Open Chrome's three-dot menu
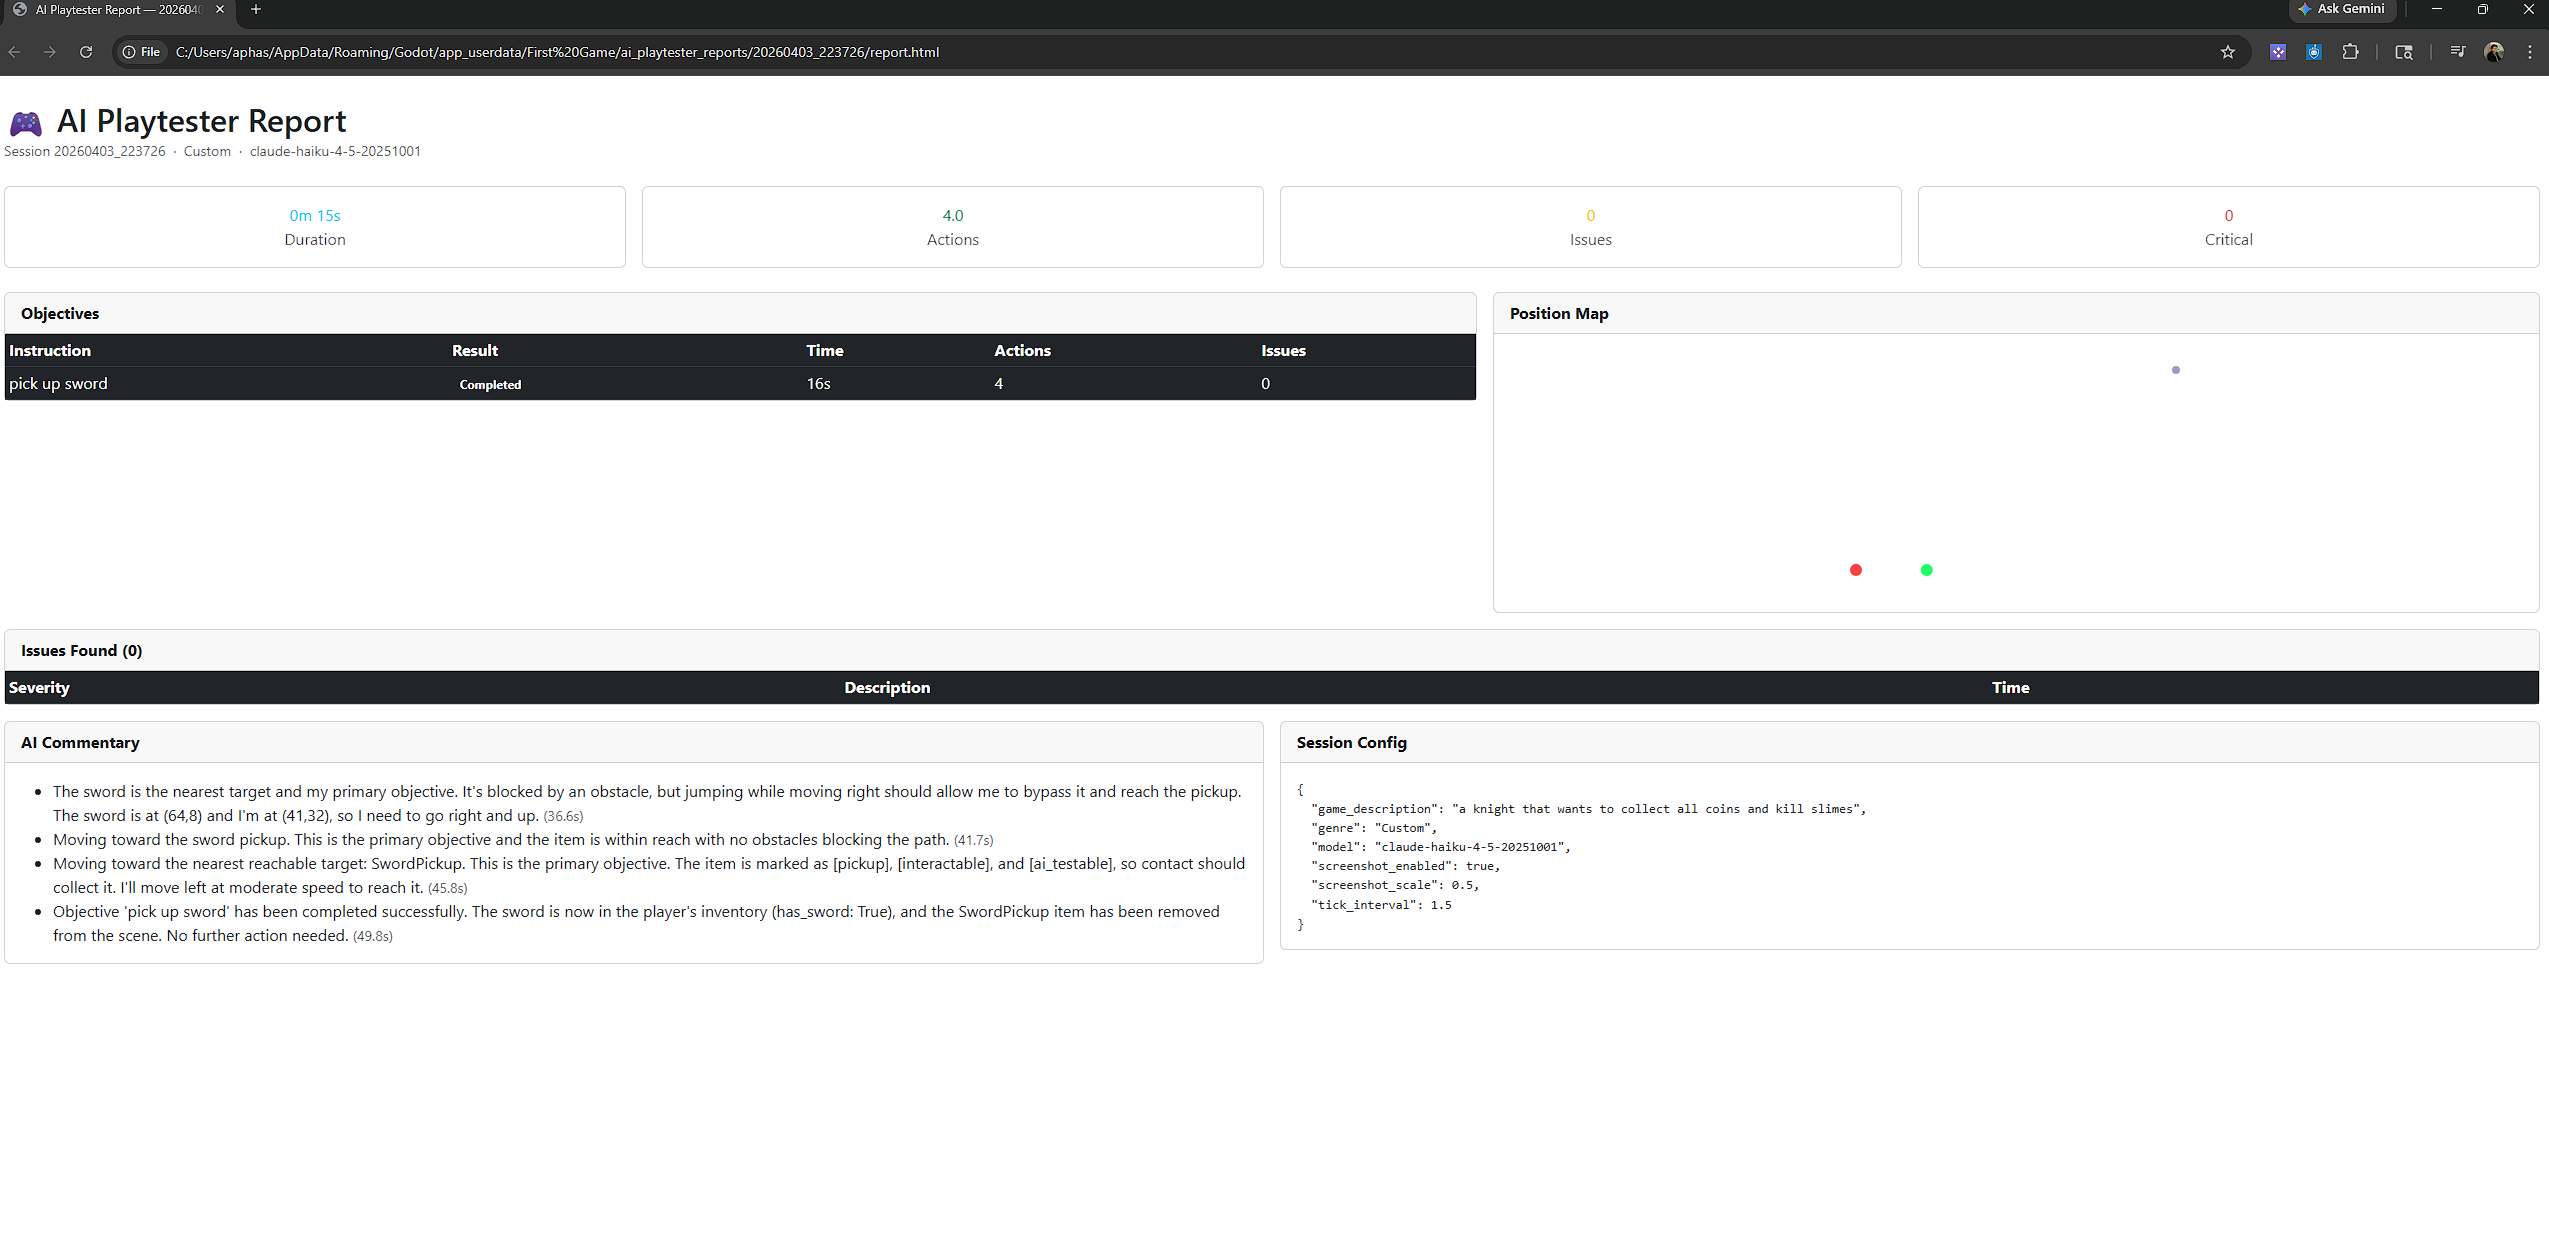The image size is (2549, 1249). pos(2530,52)
